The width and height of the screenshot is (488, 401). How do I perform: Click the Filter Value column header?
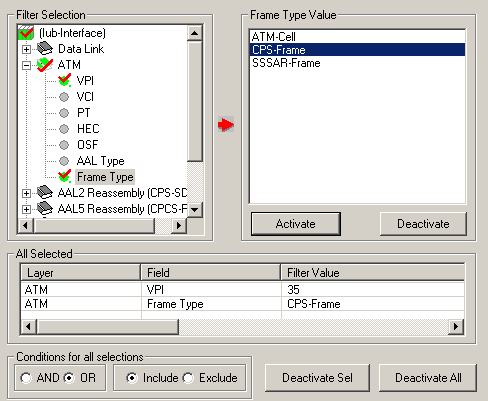[373, 273]
